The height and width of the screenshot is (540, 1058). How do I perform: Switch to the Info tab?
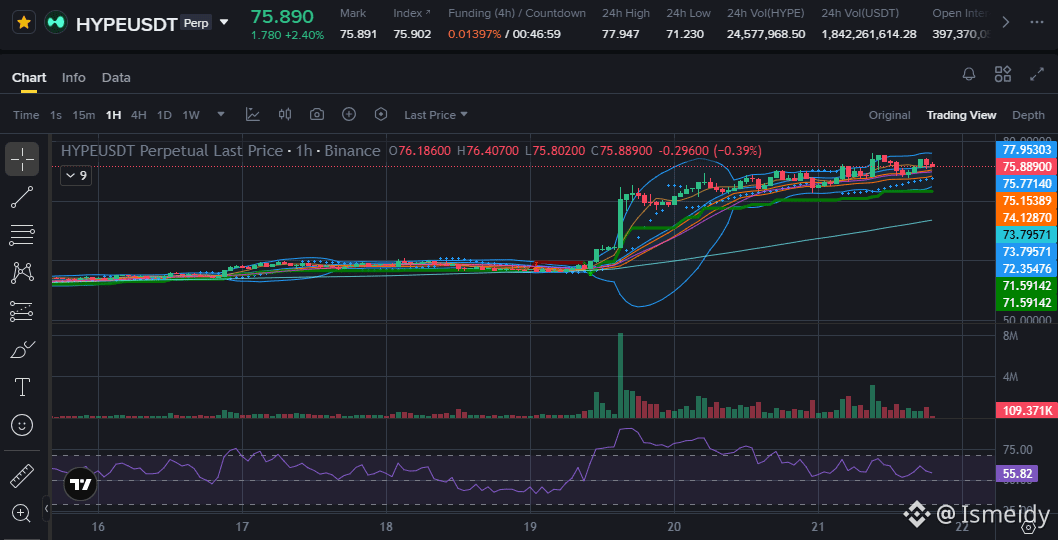[74, 78]
